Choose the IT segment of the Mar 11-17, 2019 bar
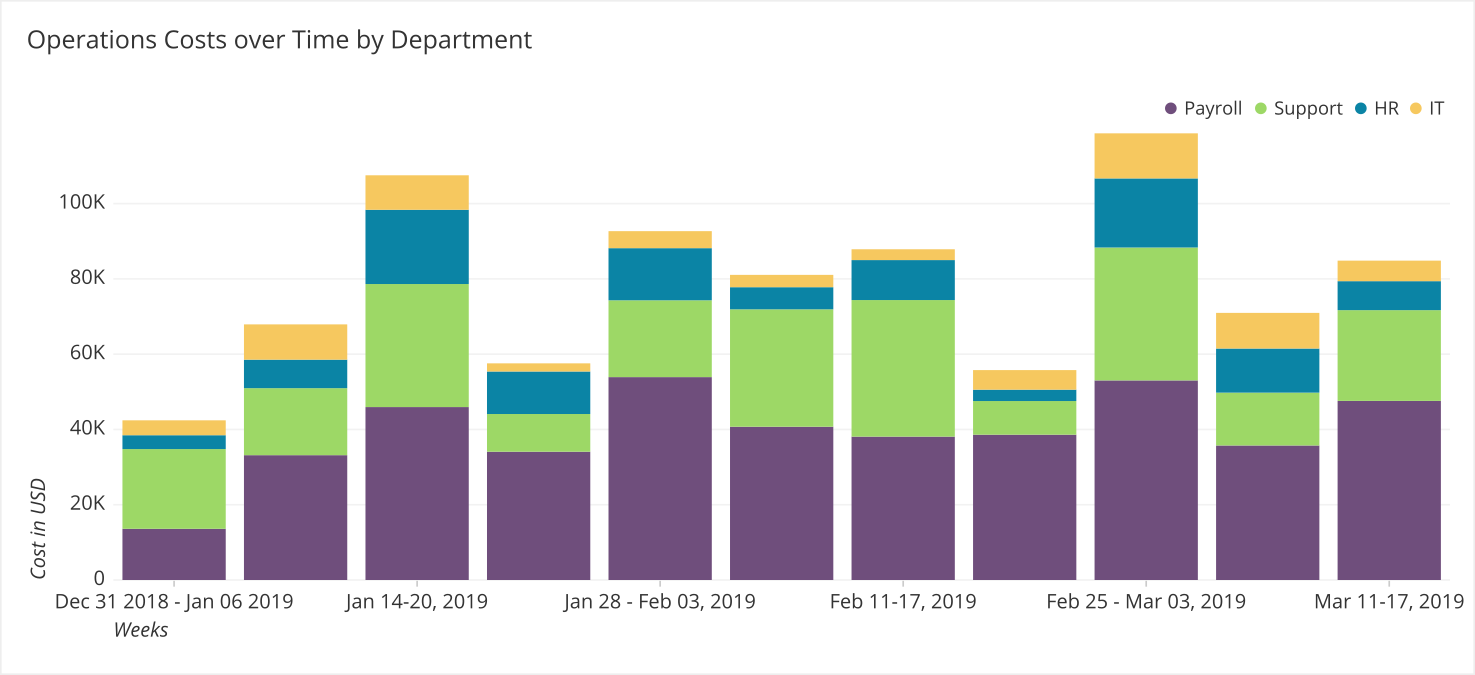The width and height of the screenshot is (1475, 675). (x=1389, y=271)
